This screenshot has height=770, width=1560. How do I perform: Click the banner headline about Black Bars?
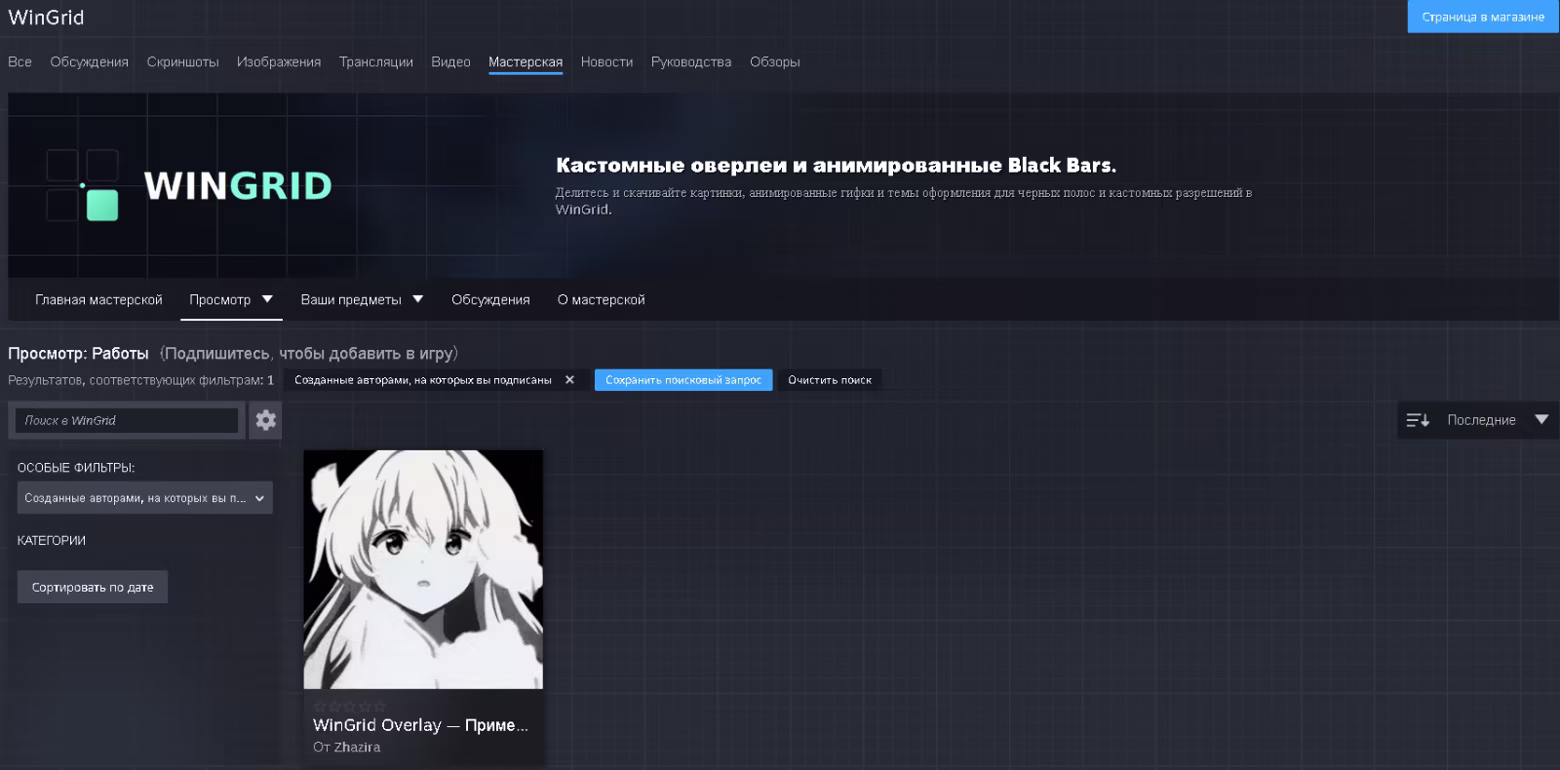836,165
